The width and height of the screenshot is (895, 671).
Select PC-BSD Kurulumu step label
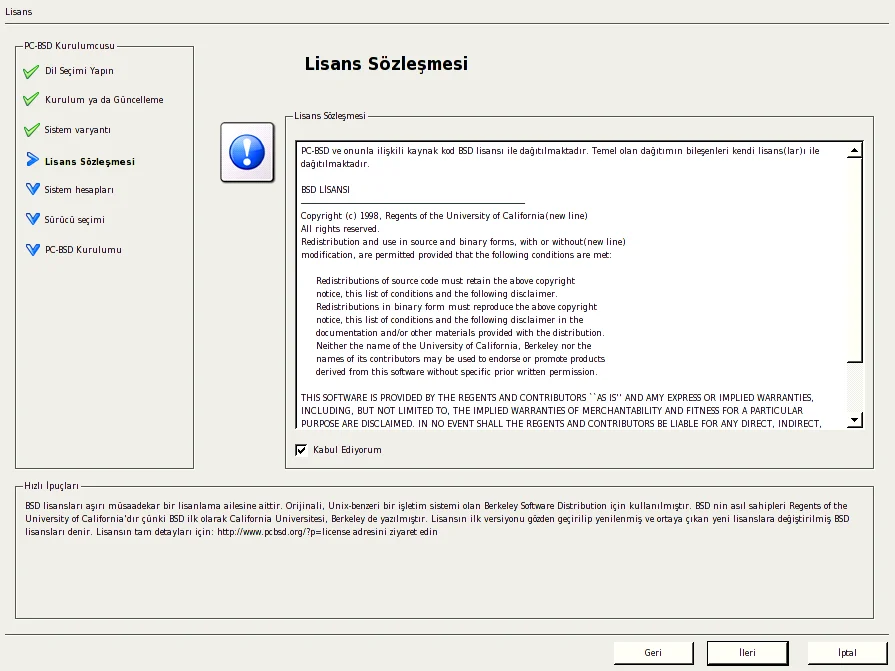83,249
